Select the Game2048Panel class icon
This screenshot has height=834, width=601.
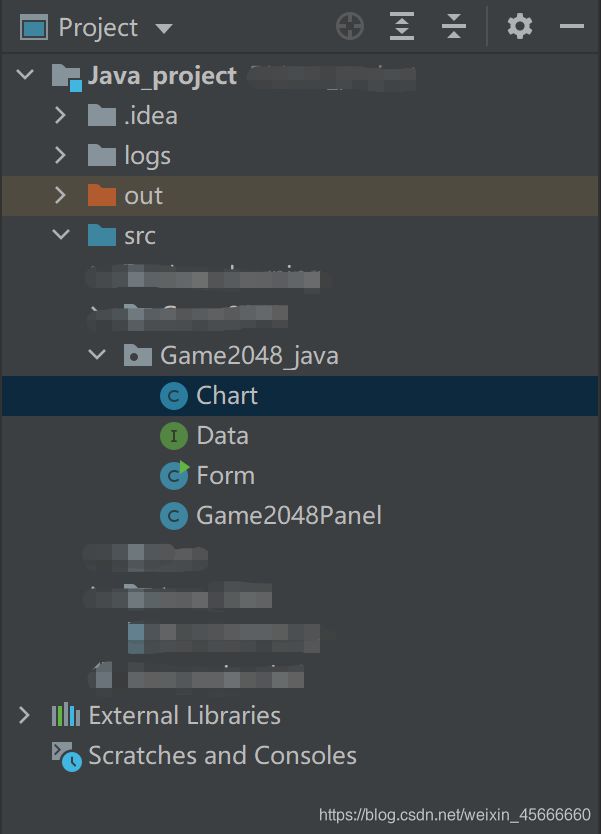point(172,516)
